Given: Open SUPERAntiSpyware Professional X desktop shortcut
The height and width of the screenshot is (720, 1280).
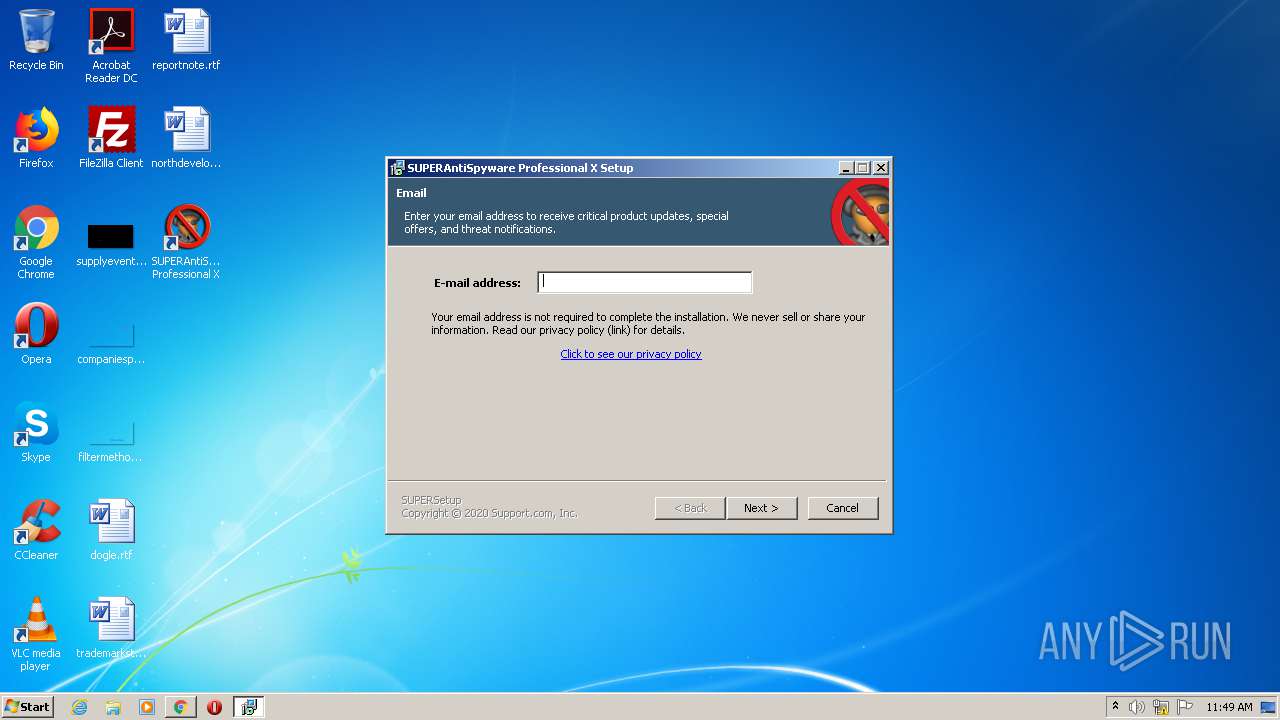Looking at the screenshot, I should pos(186,242).
